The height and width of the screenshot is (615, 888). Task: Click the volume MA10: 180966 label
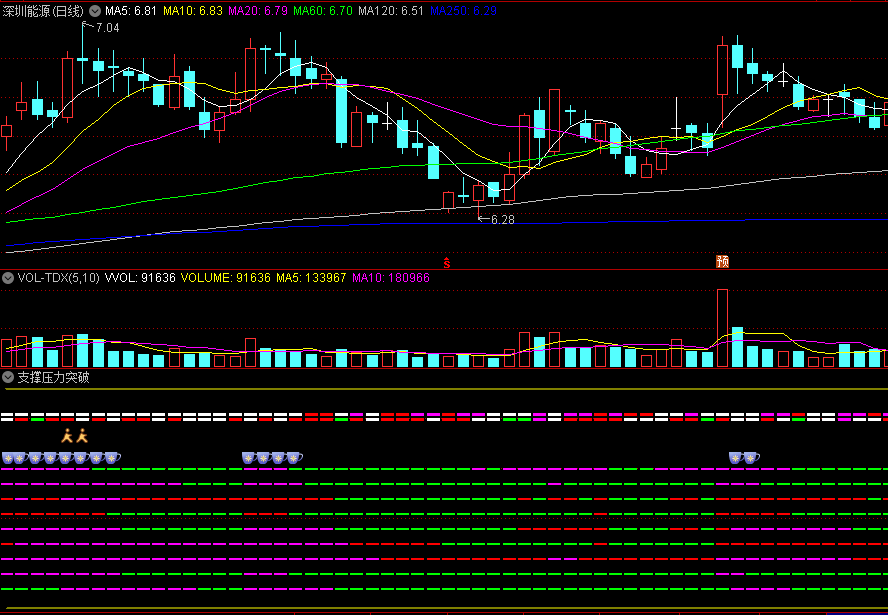[x=391, y=278]
